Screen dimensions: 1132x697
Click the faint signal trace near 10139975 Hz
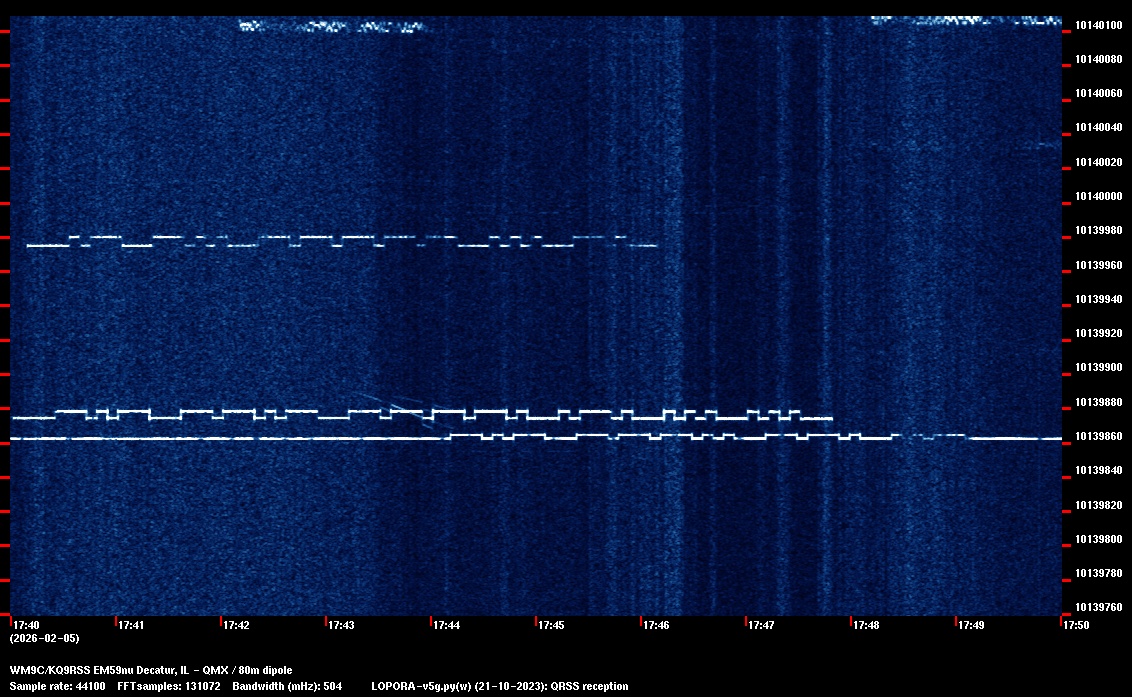click(340, 240)
